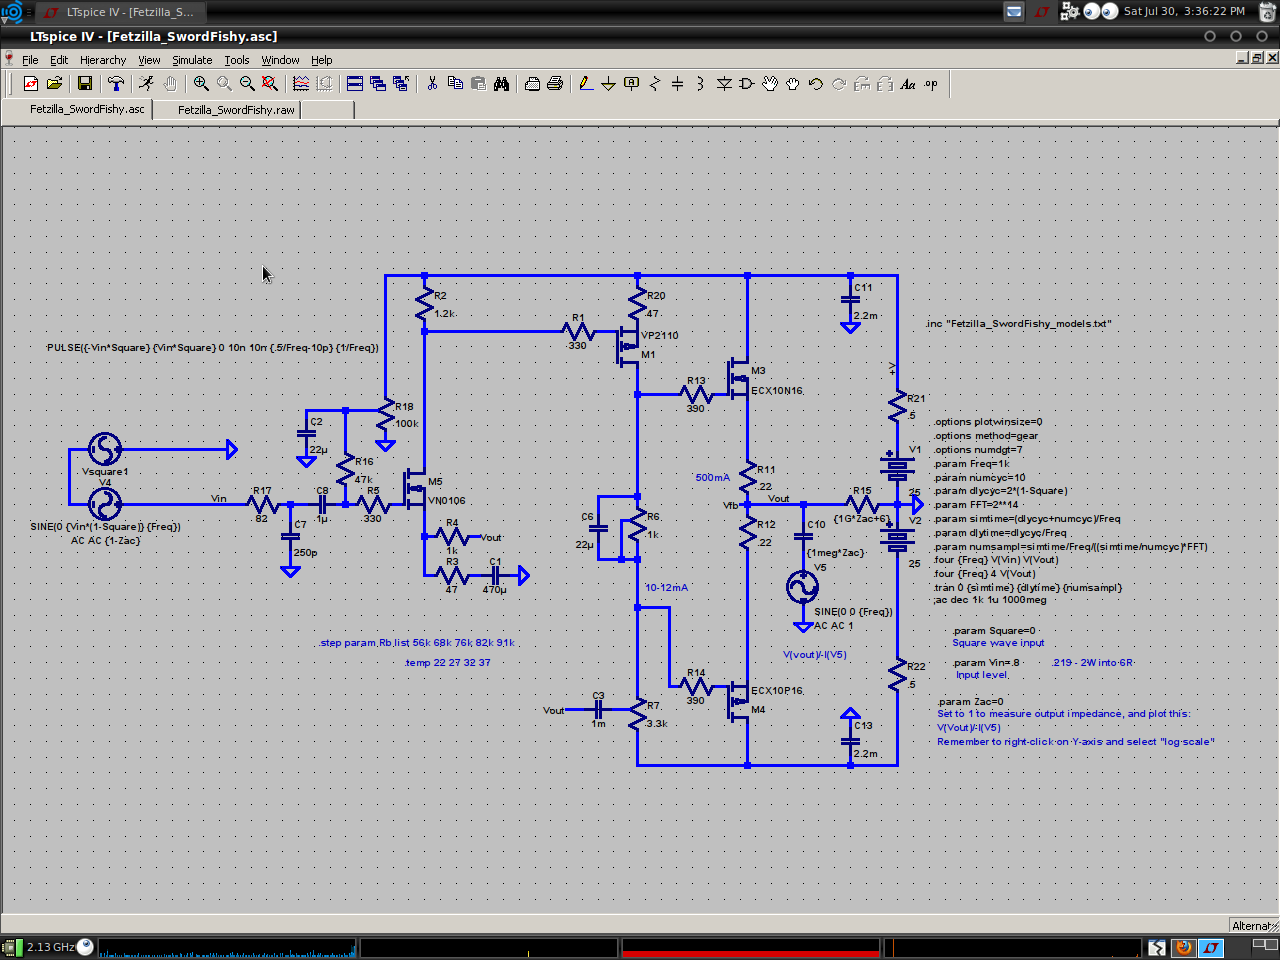Click the 'V(vout)/-I(V5)' blue comment text
Screen dimensions: 1280x960
[814, 655]
